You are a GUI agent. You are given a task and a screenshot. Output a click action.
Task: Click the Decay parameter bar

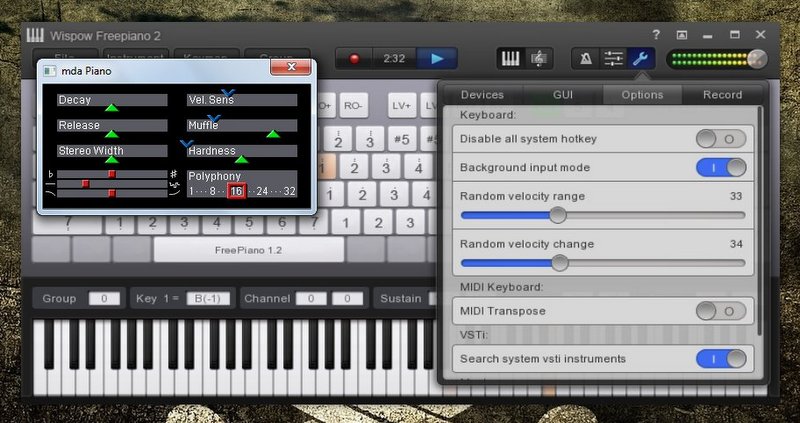pyautogui.click(x=112, y=100)
